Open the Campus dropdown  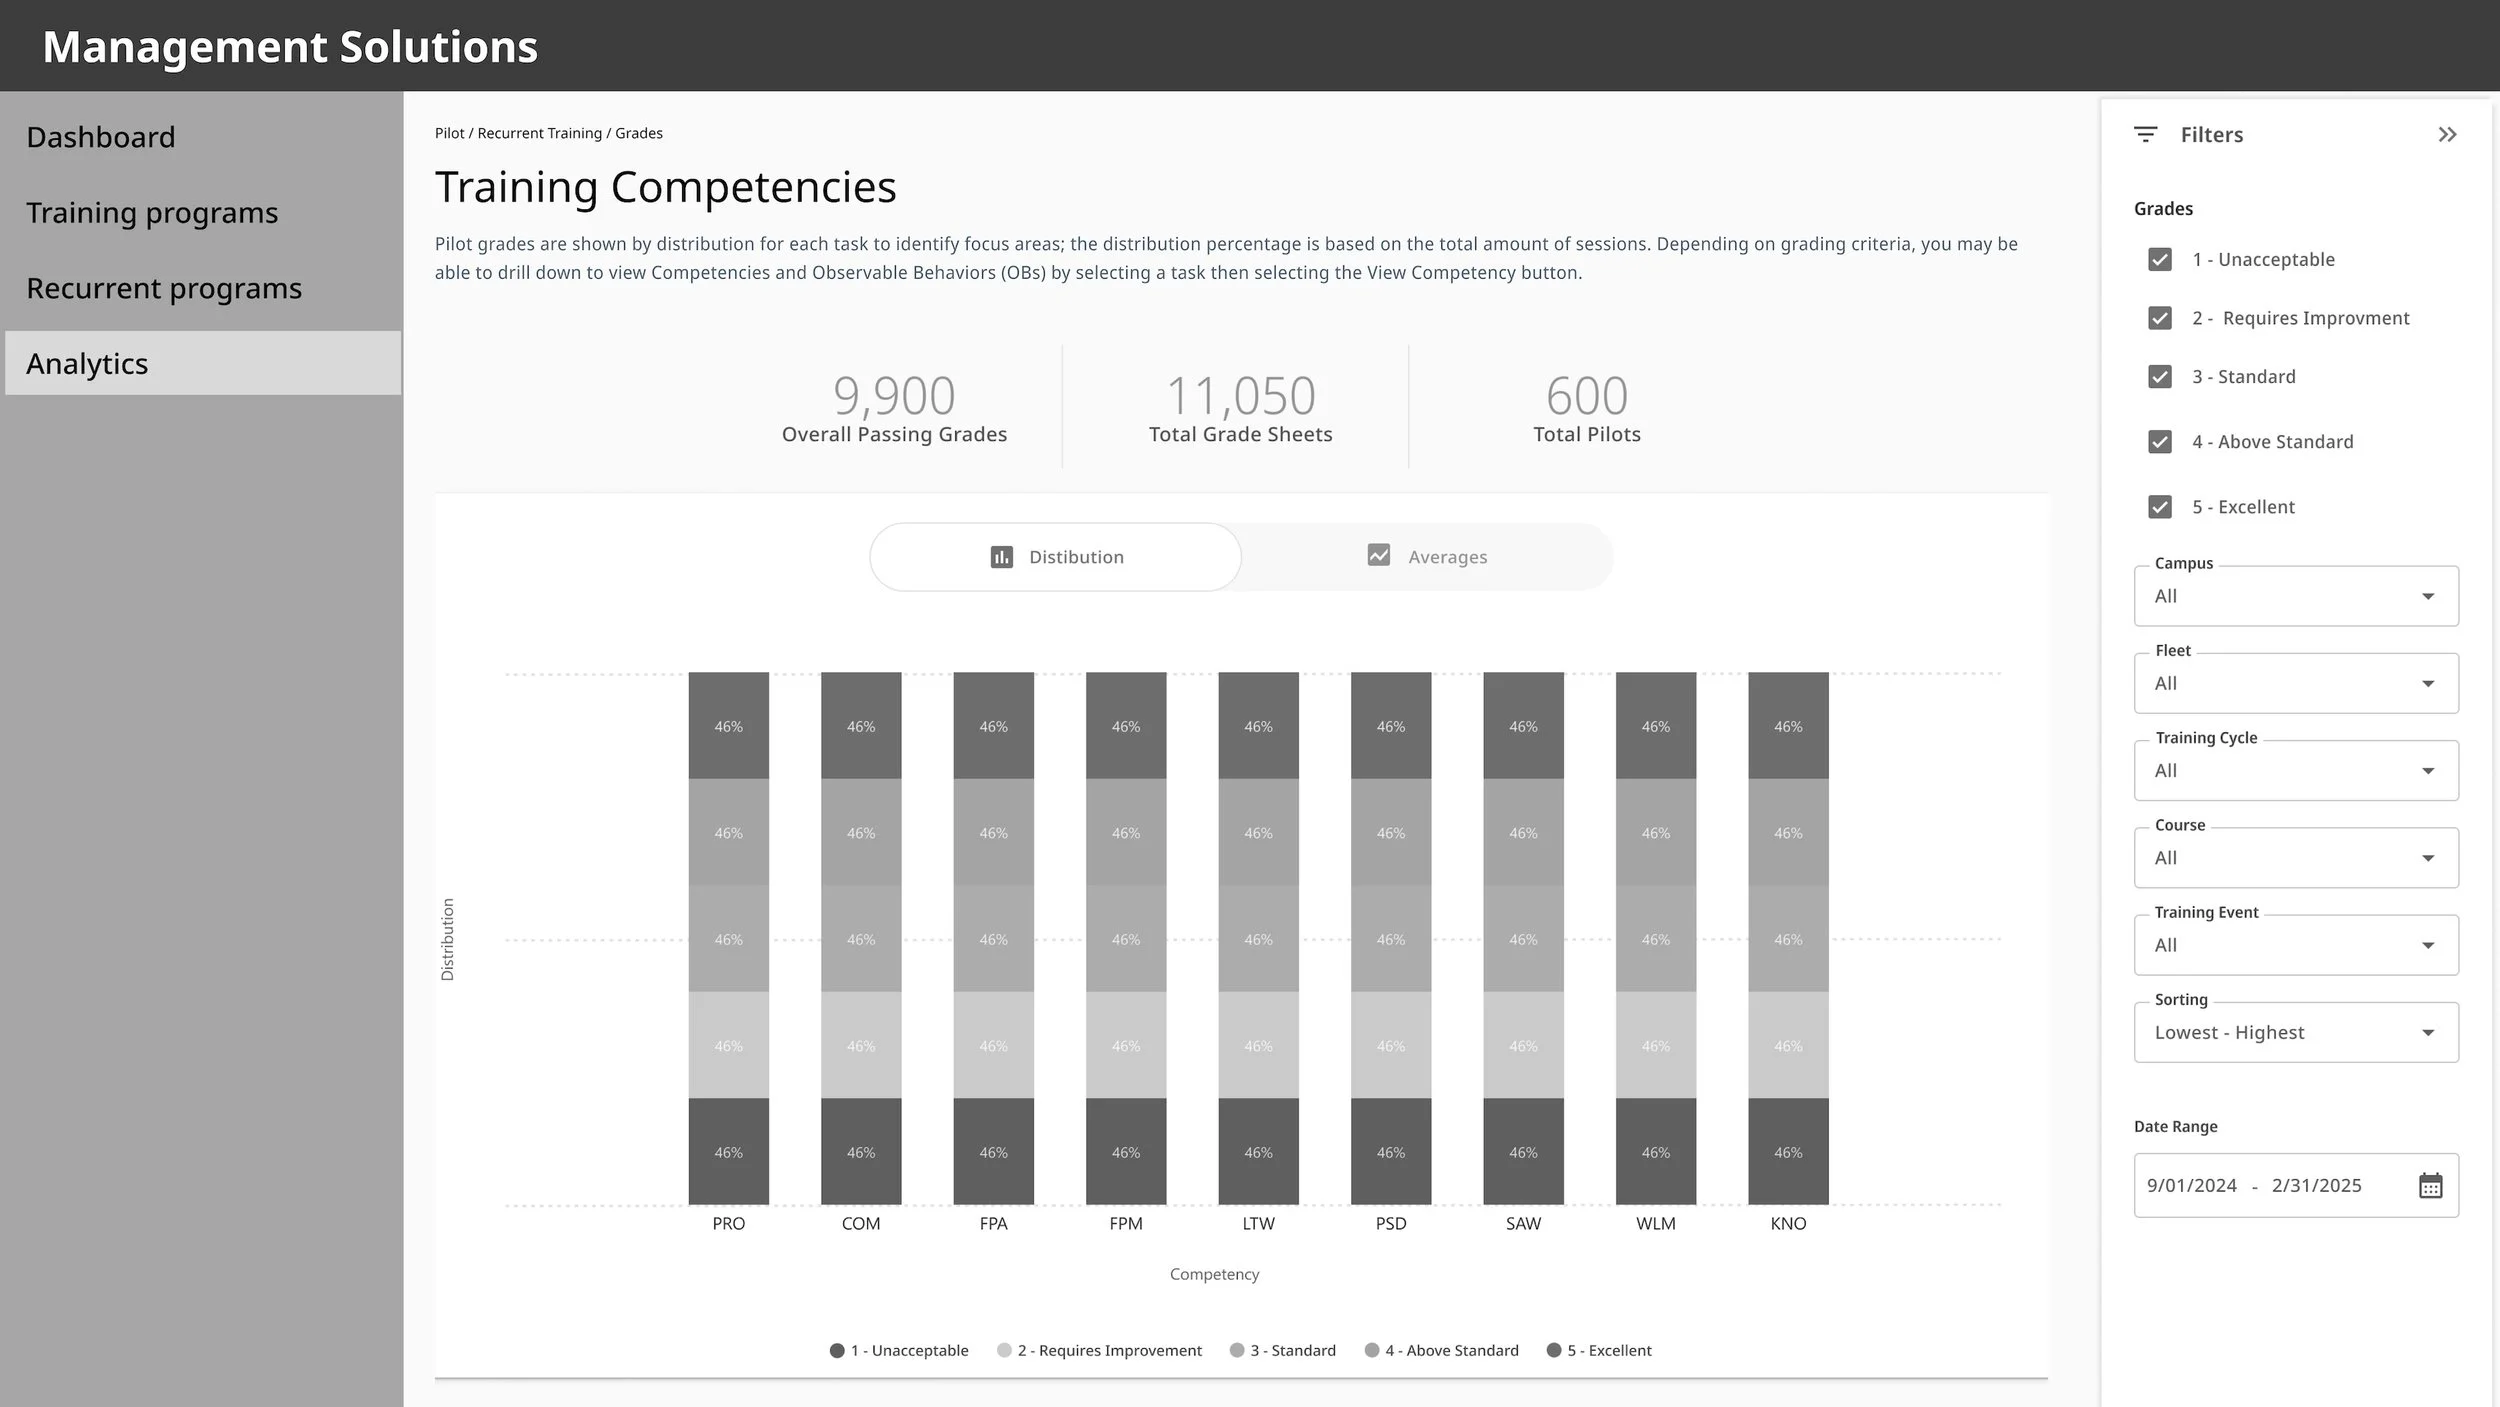point(2296,596)
